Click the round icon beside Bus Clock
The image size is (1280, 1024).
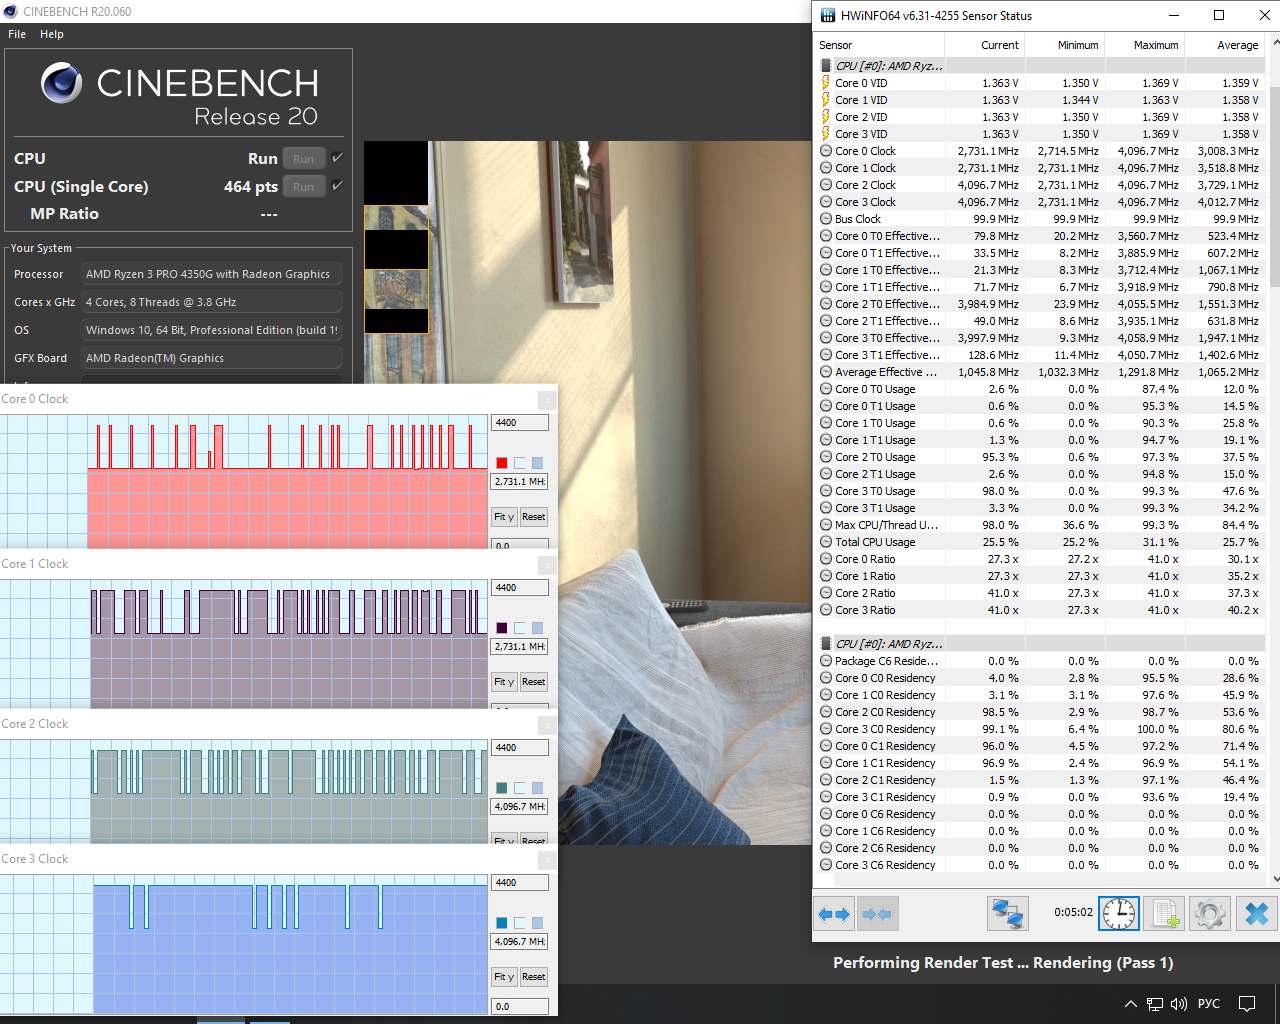pos(826,219)
